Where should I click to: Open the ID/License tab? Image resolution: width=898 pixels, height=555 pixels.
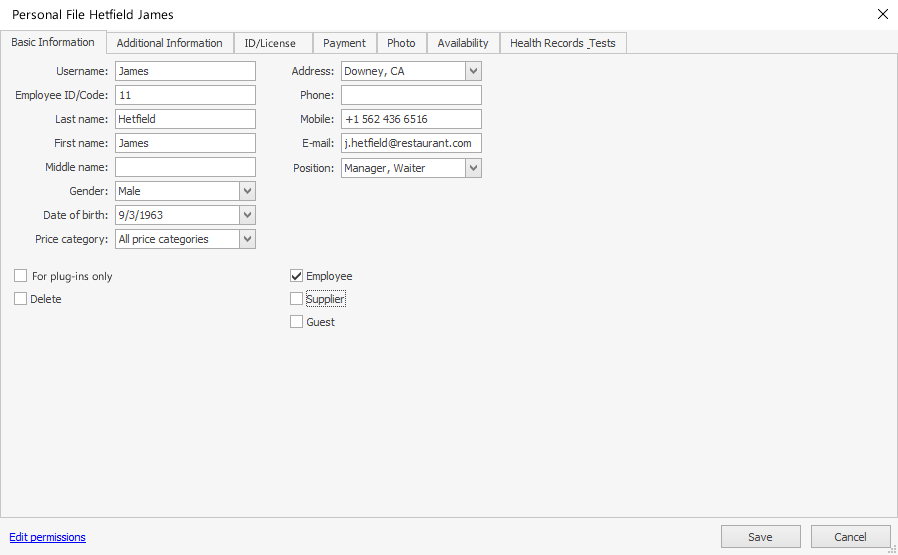tap(272, 43)
